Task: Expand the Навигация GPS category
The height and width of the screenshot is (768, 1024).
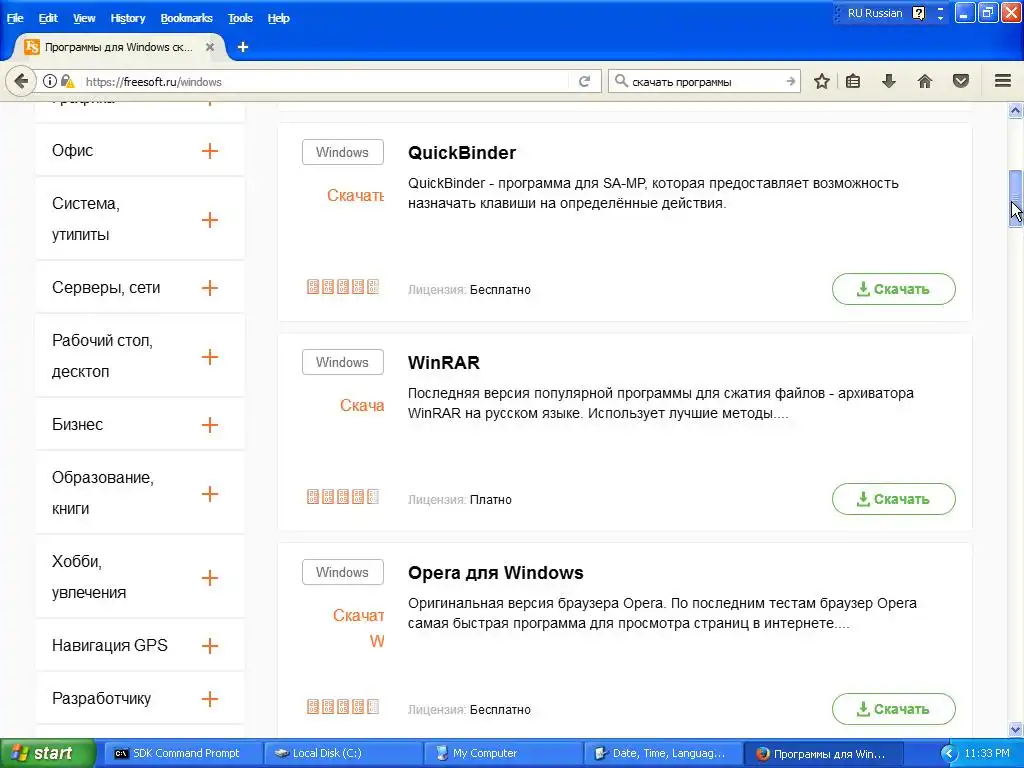Action: pyautogui.click(x=210, y=646)
